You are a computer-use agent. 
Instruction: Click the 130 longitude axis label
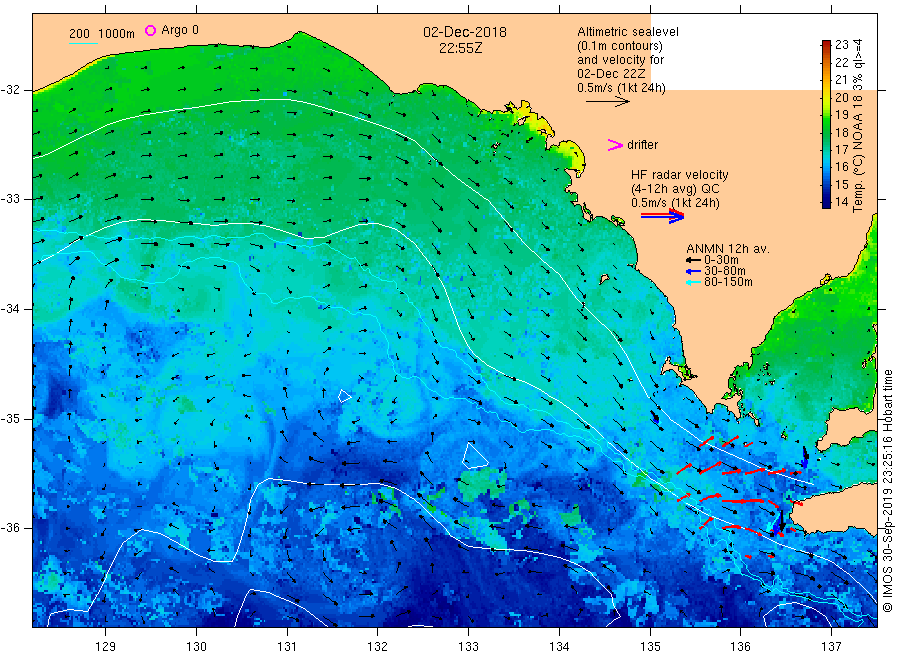point(196,647)
